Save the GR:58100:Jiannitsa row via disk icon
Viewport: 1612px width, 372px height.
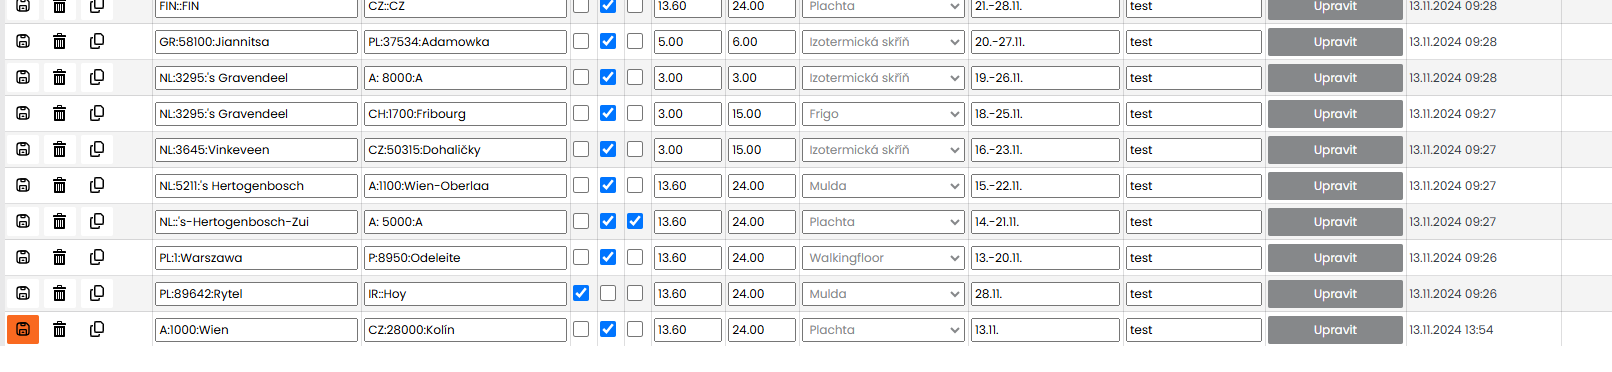pos(23,41)
